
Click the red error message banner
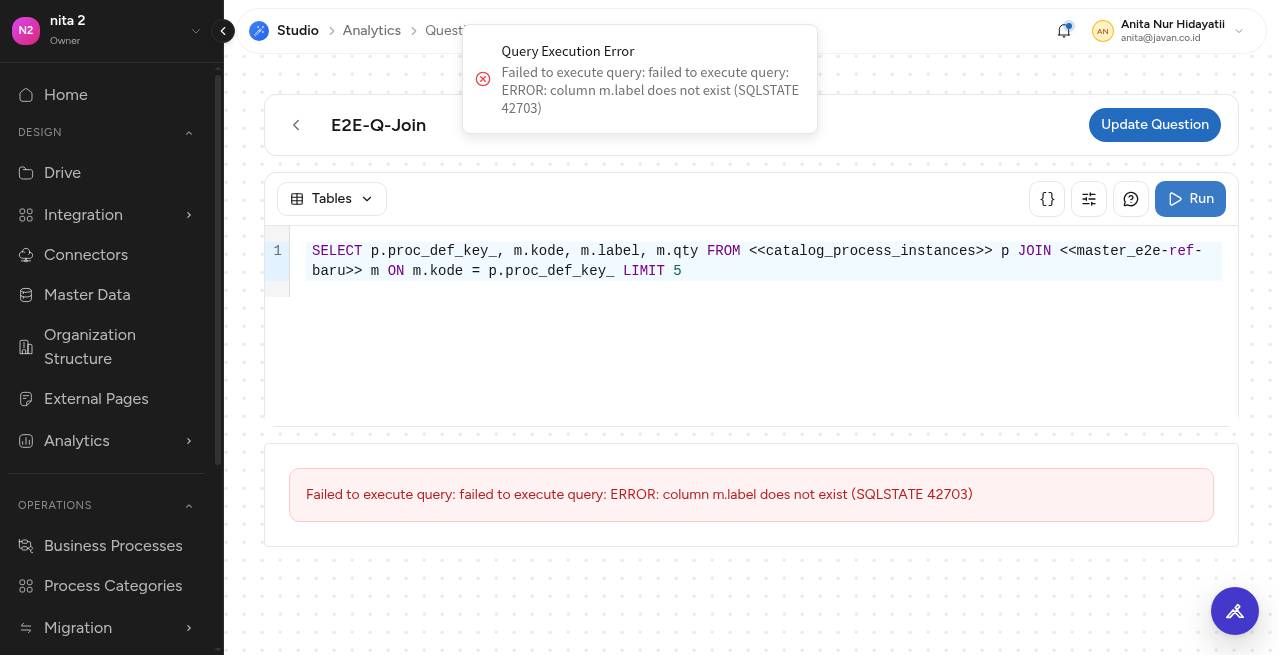pos(751,495)
